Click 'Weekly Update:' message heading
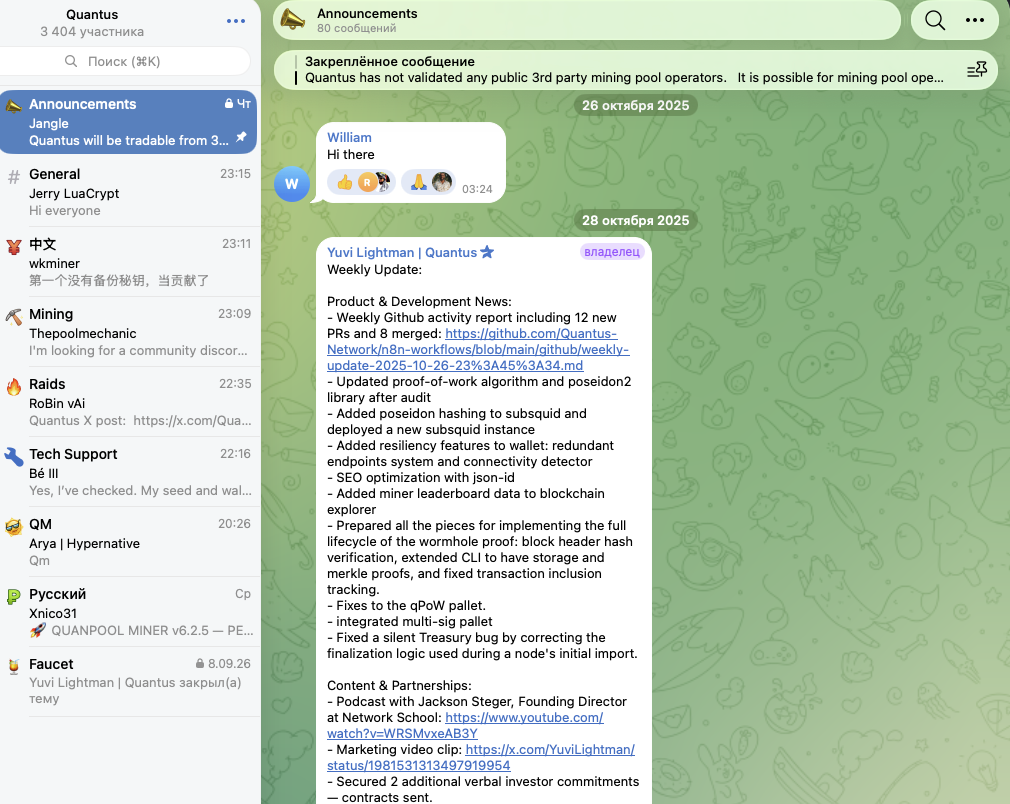Screen dimensions: 1010x804 374,269
